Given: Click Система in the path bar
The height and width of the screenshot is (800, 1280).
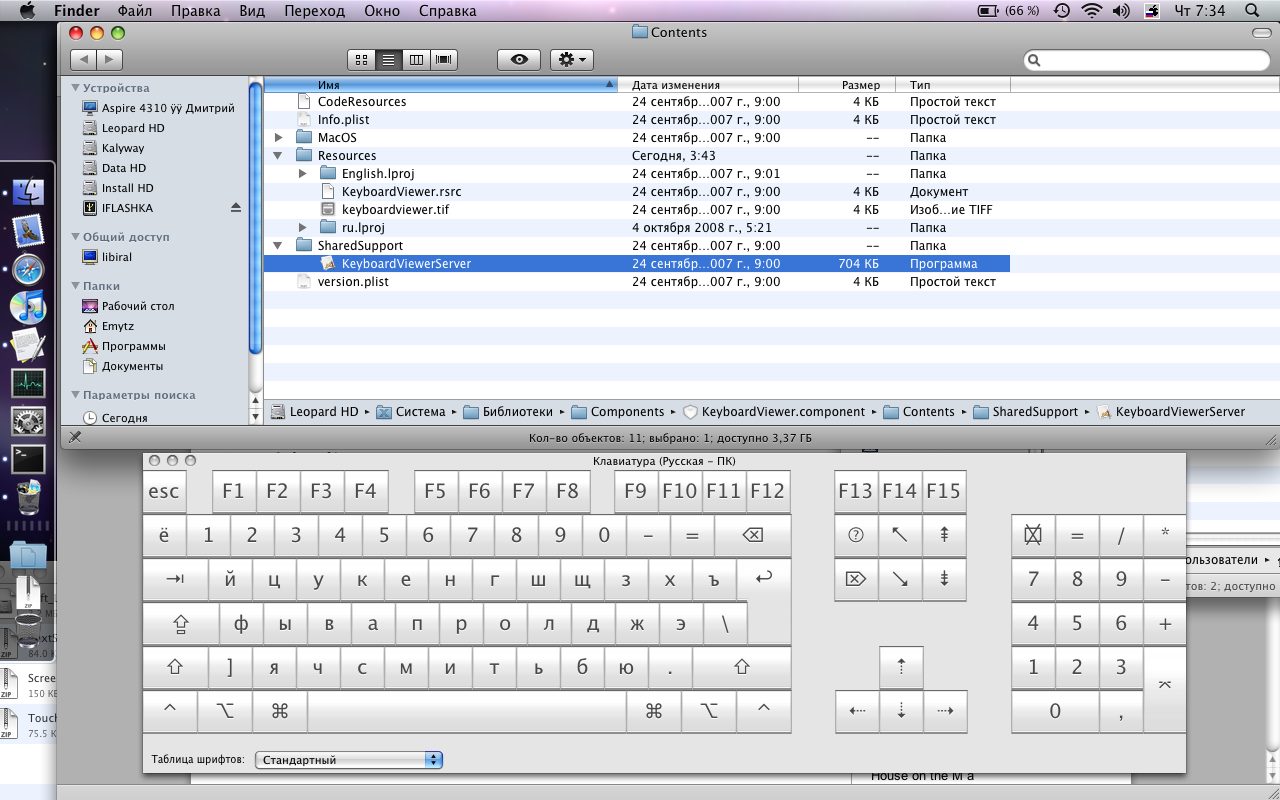Looking at the screenshot, I should [411, 412].
